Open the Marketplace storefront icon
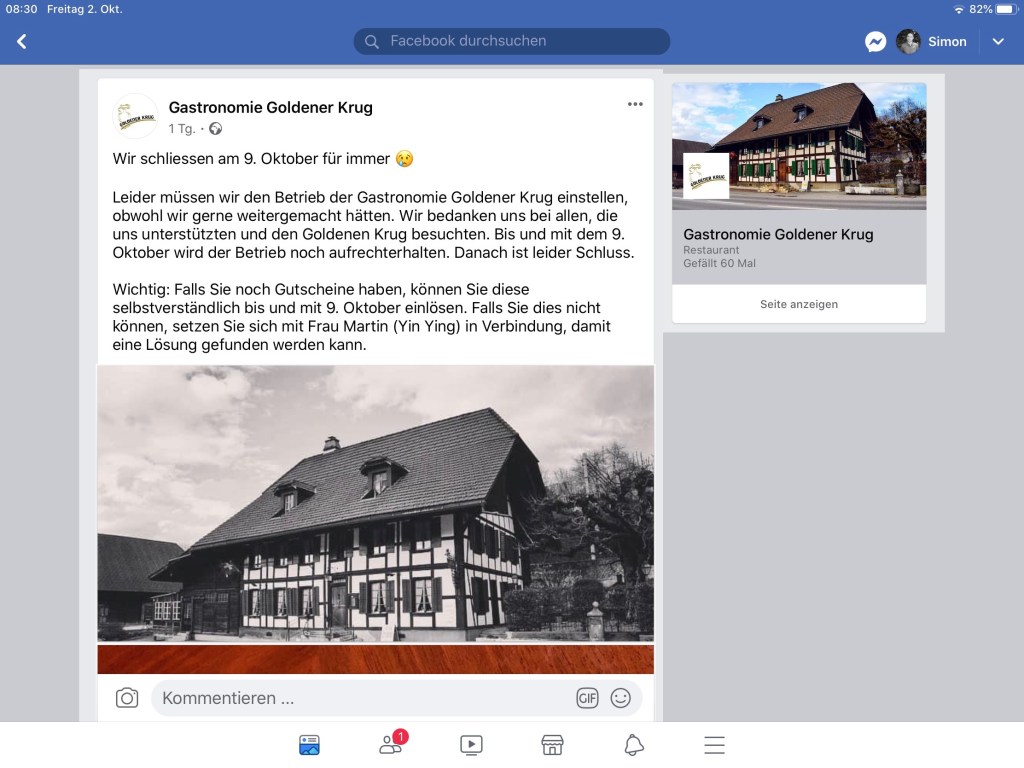 point(552,744)
